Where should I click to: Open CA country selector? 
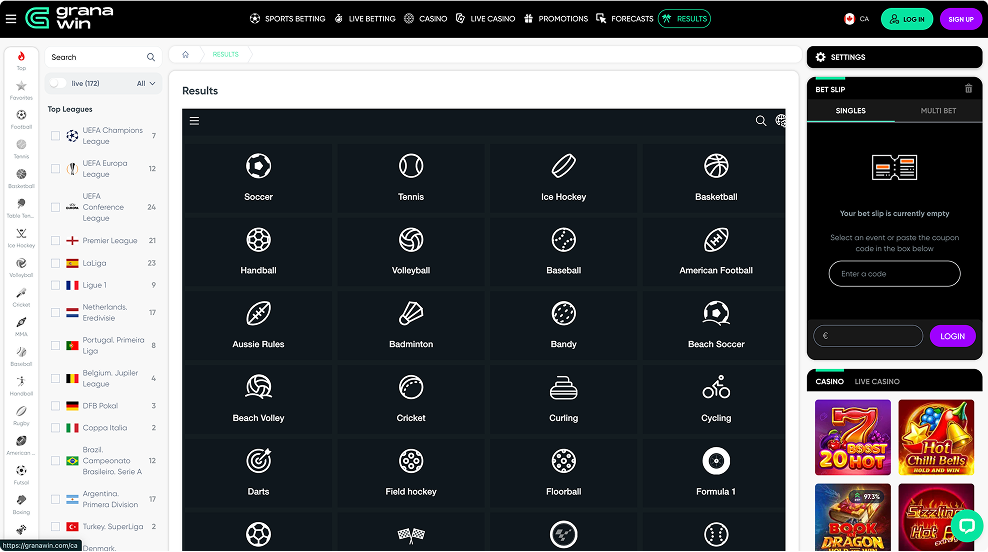click(856, 19)
